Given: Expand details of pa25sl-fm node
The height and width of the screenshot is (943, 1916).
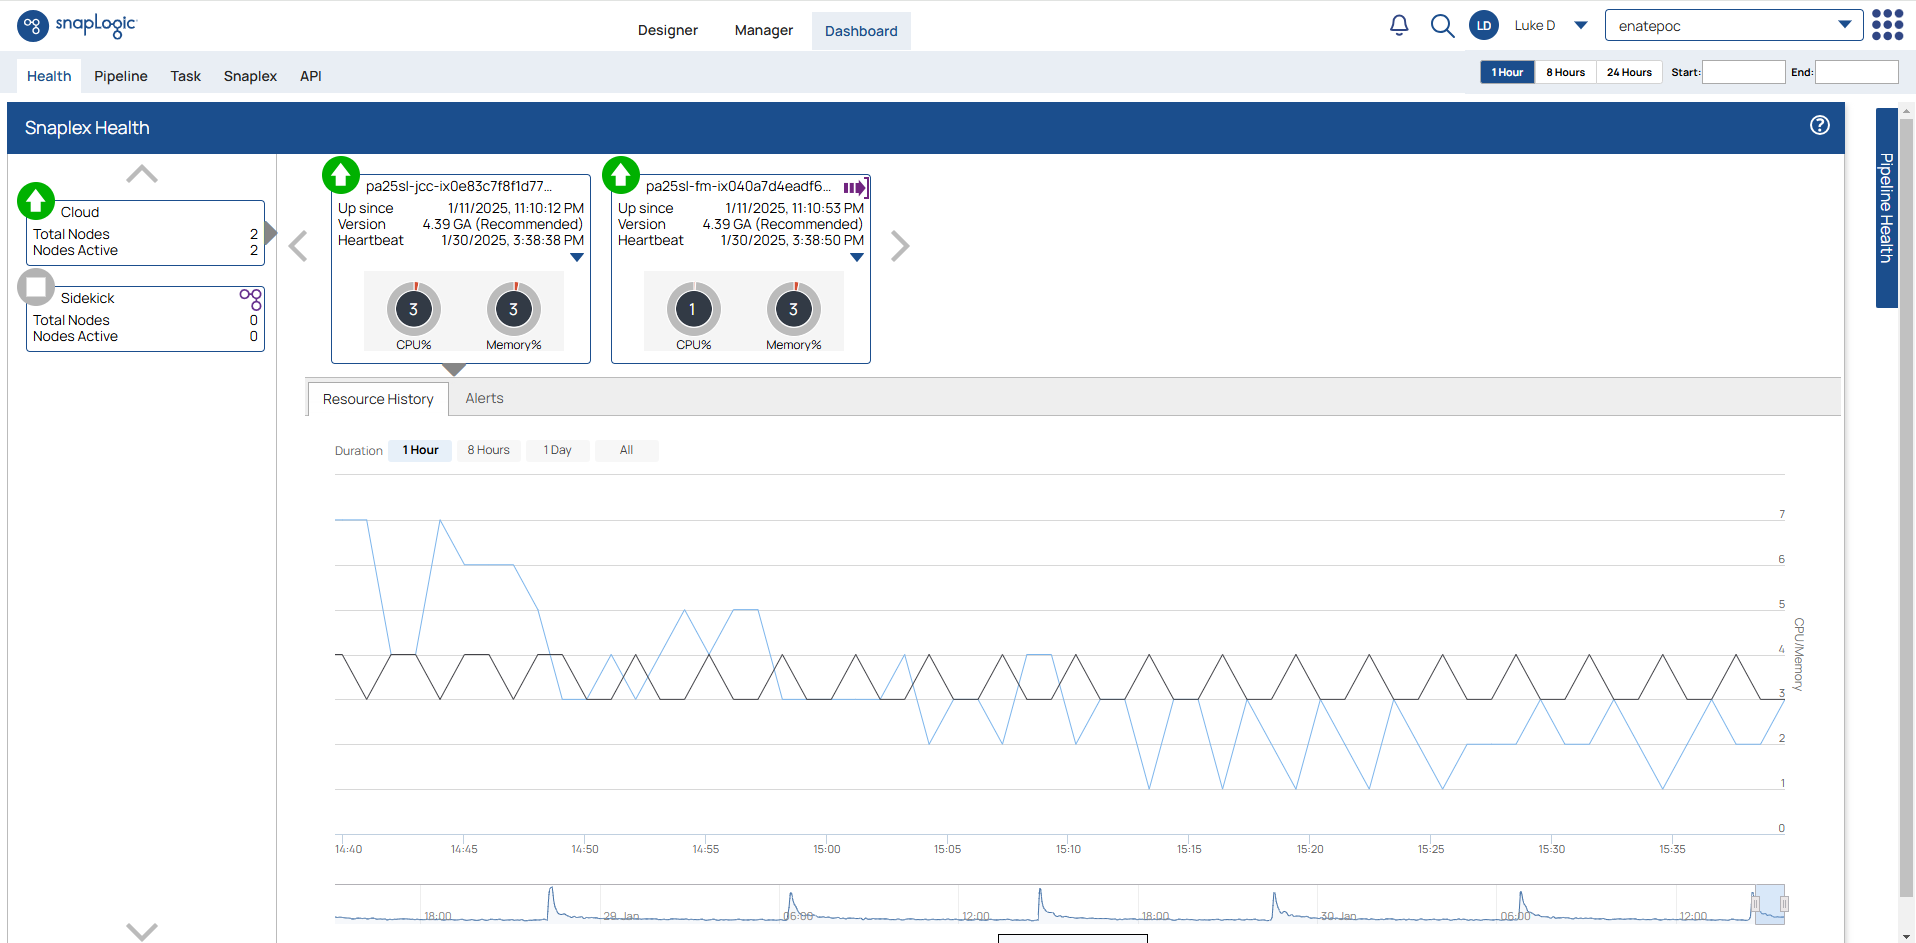Looking at the screenshot, I should point(857,257).
